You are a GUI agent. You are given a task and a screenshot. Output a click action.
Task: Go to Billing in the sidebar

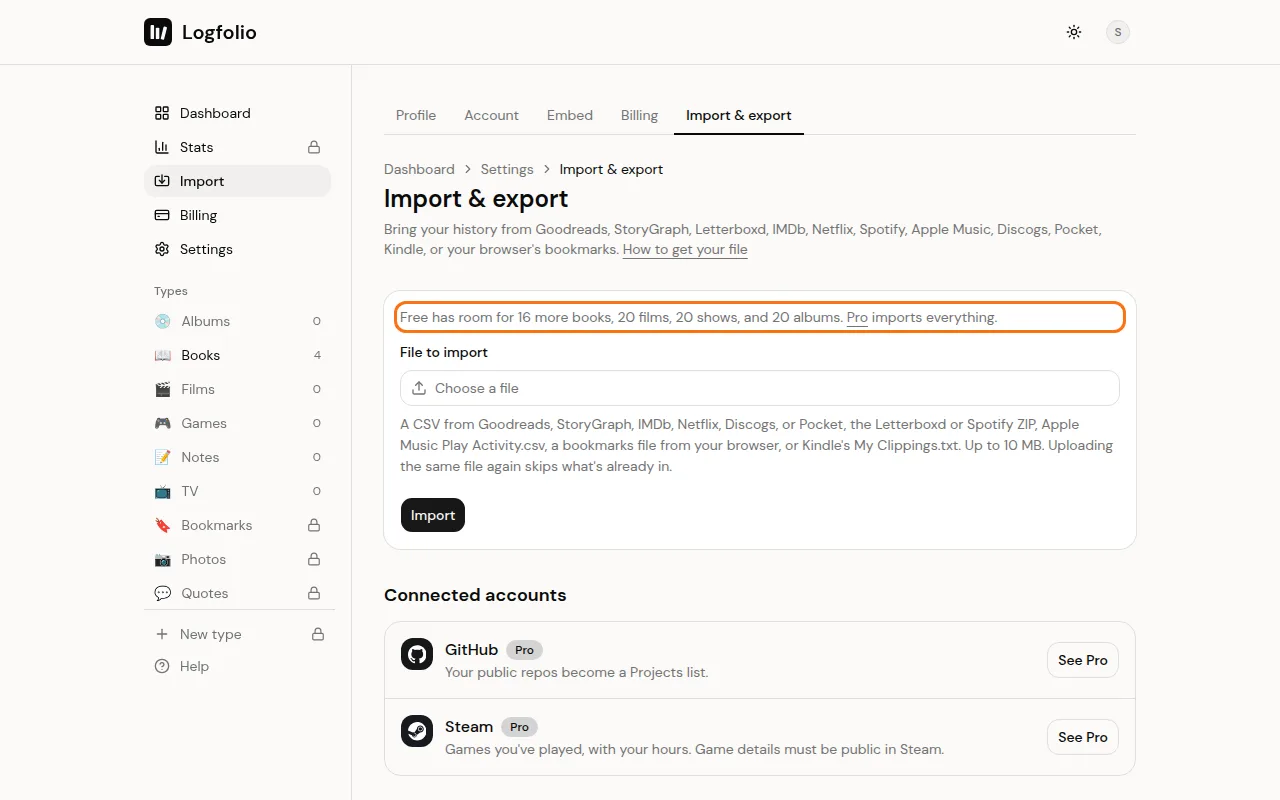[237, 215]
